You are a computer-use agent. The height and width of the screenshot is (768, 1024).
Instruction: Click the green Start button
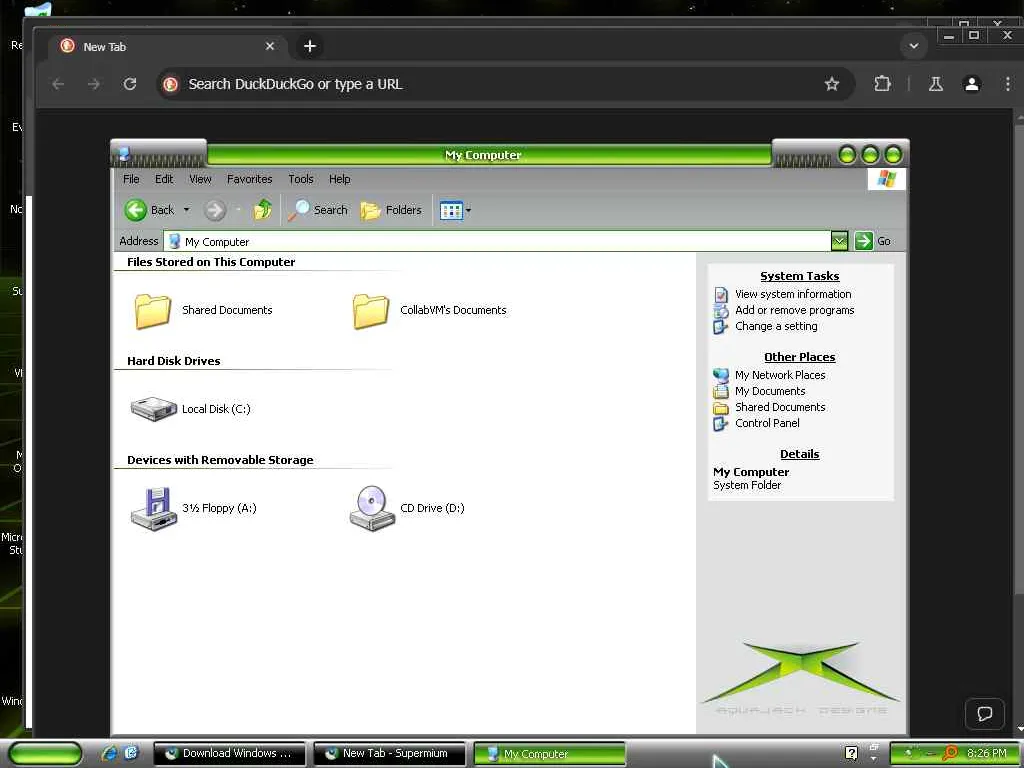46,754
